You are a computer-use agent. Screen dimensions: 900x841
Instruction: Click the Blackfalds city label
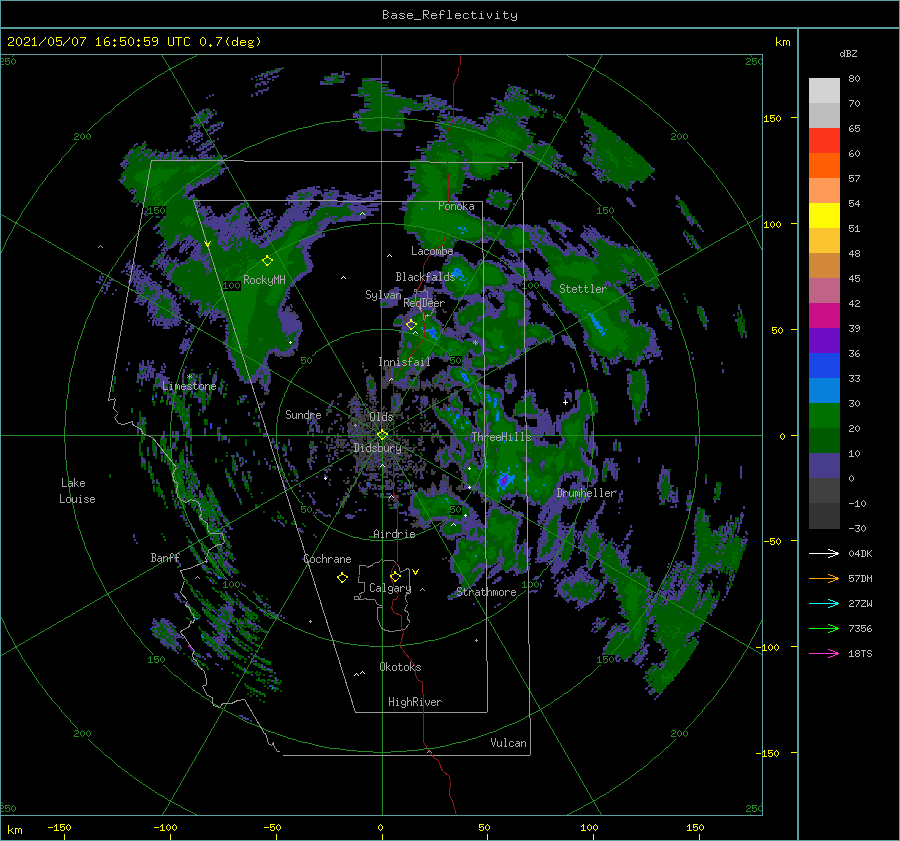(425, 277)
